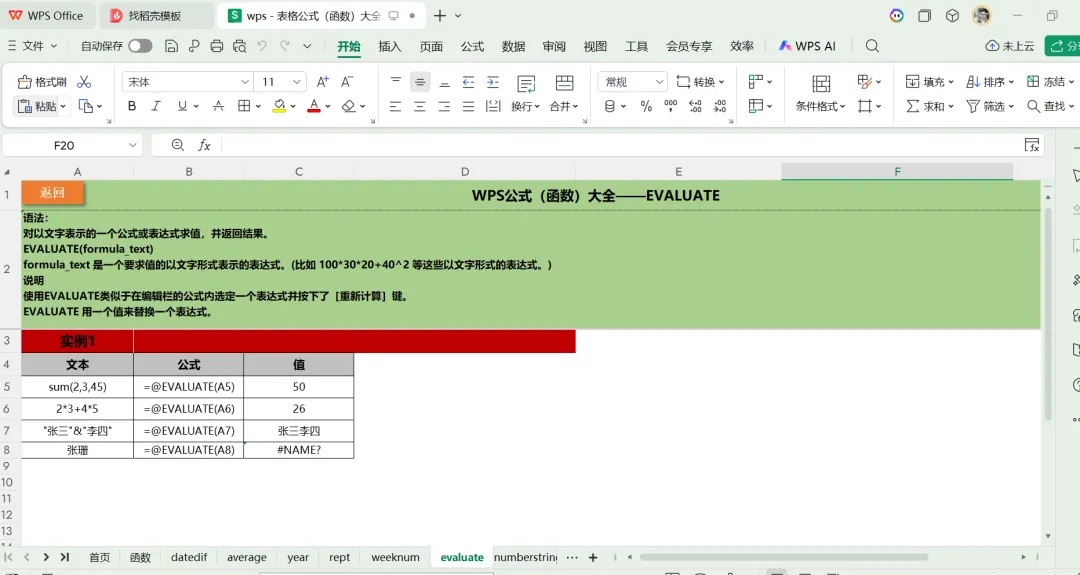Click the Decrease Indent icon

[468, 82]
